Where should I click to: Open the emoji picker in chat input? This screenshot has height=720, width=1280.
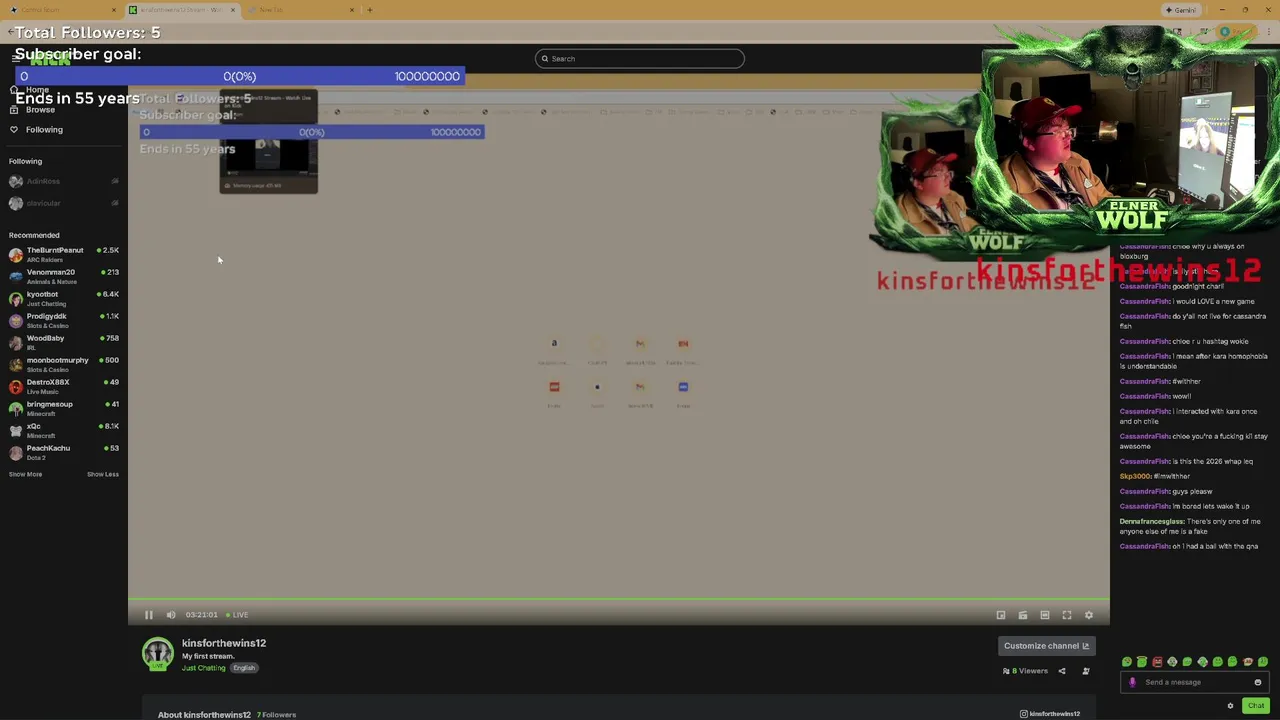(1258, 682)
